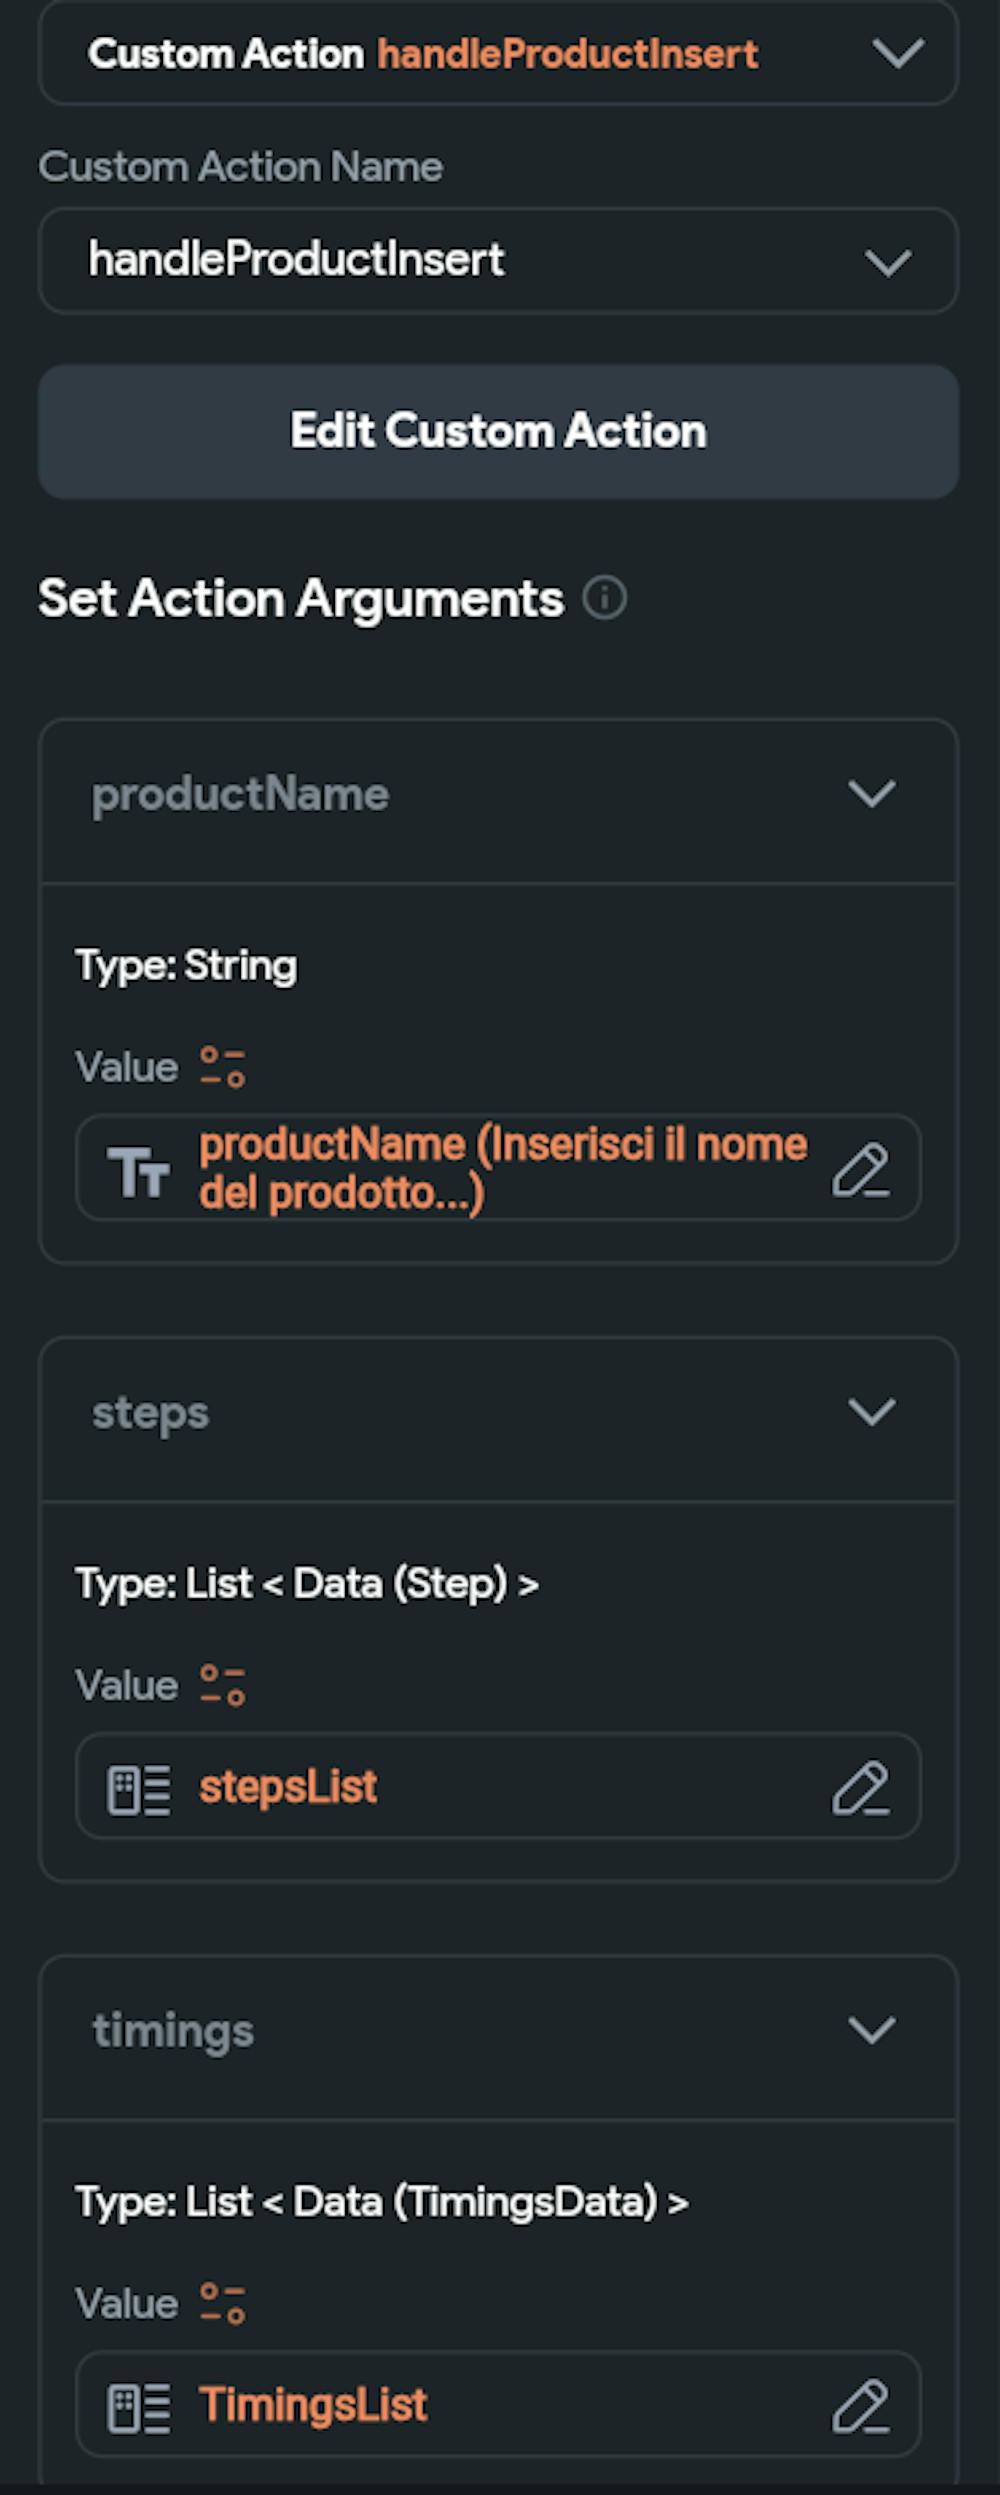Click the info icon beside Set Action Arguments
This screenshot has height=2495, width=1000.
[x=605, y=599]
